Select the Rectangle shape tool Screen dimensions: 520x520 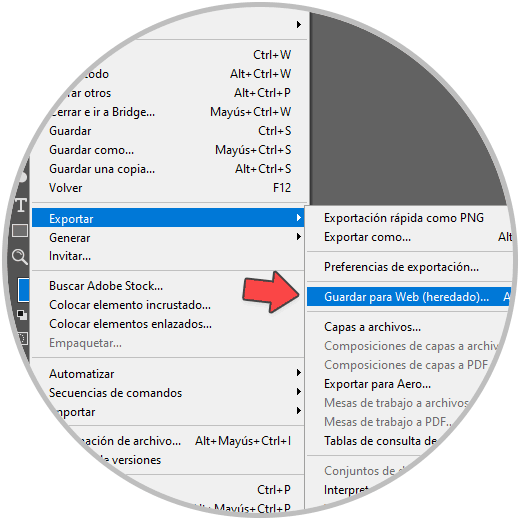pyautogui.click(x=20, y=231)
